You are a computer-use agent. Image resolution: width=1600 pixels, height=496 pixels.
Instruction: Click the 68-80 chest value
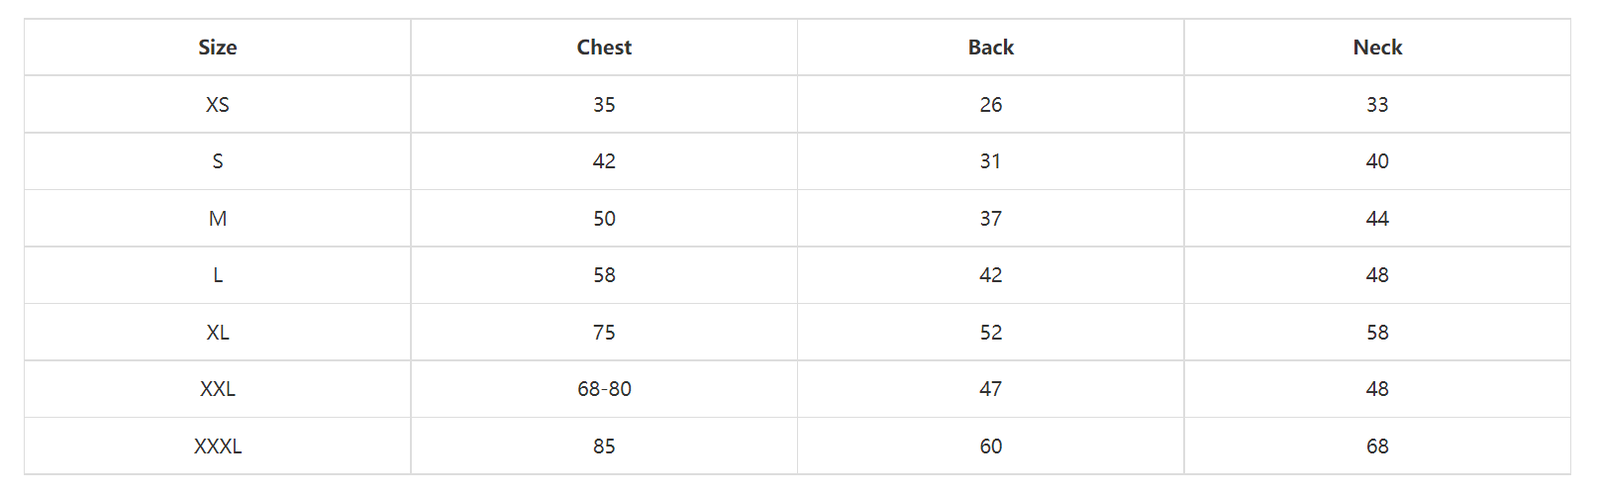click(604, 389)
